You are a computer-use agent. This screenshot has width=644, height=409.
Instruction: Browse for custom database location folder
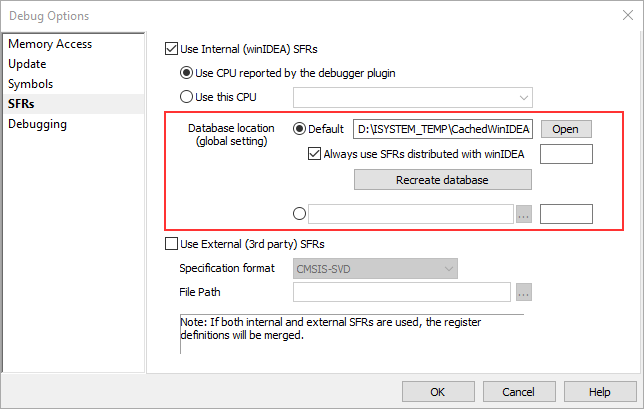[x=524, y=213]
